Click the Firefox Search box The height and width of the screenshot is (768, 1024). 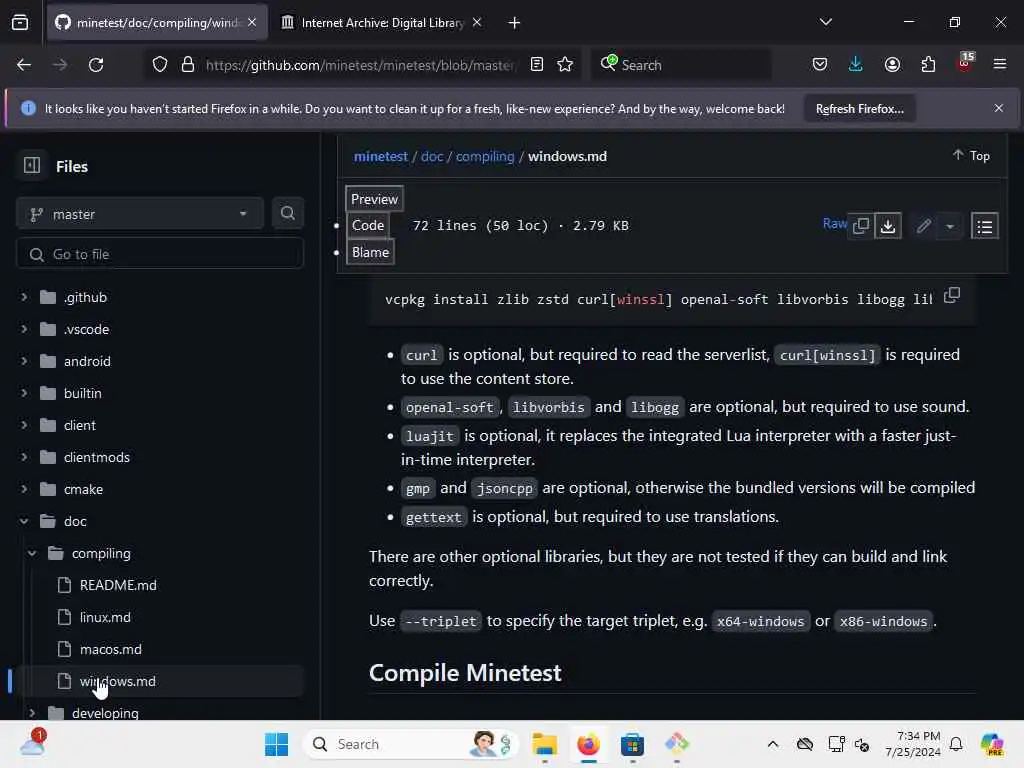pyautogui.click(x=681, y=65)
